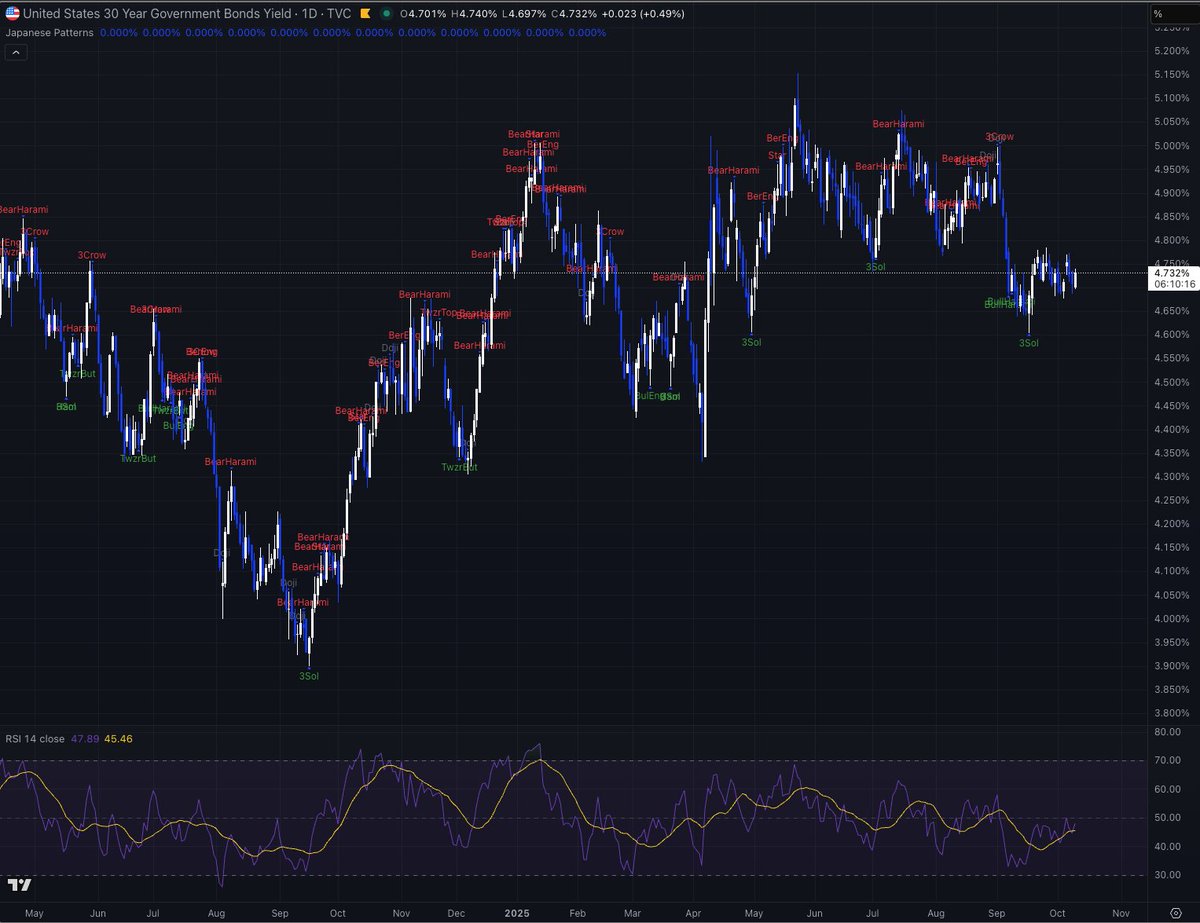Click the green 3Sol label near July 2025
Viewport: 1200px width, 923px height.
(x=876, y=267)
